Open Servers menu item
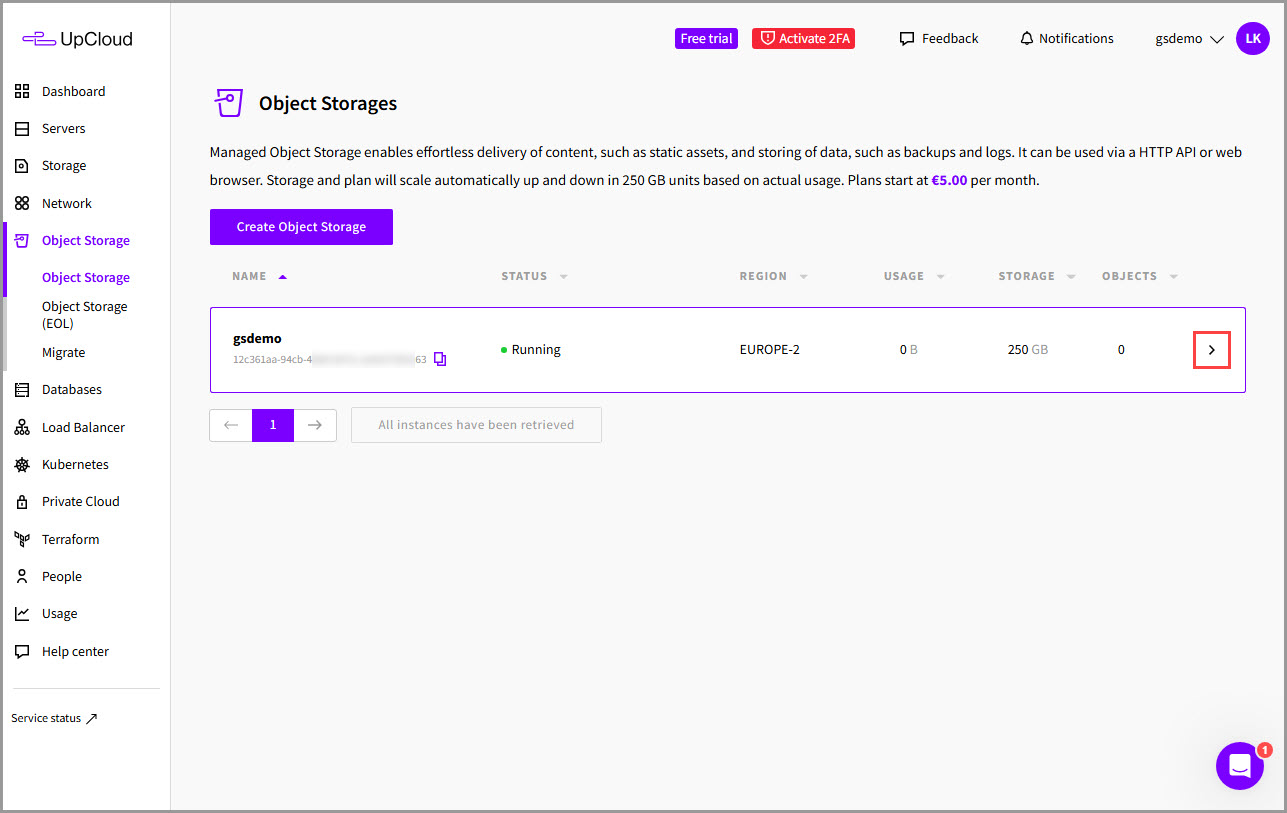1287x813 pixels. (x=63, y=129)
